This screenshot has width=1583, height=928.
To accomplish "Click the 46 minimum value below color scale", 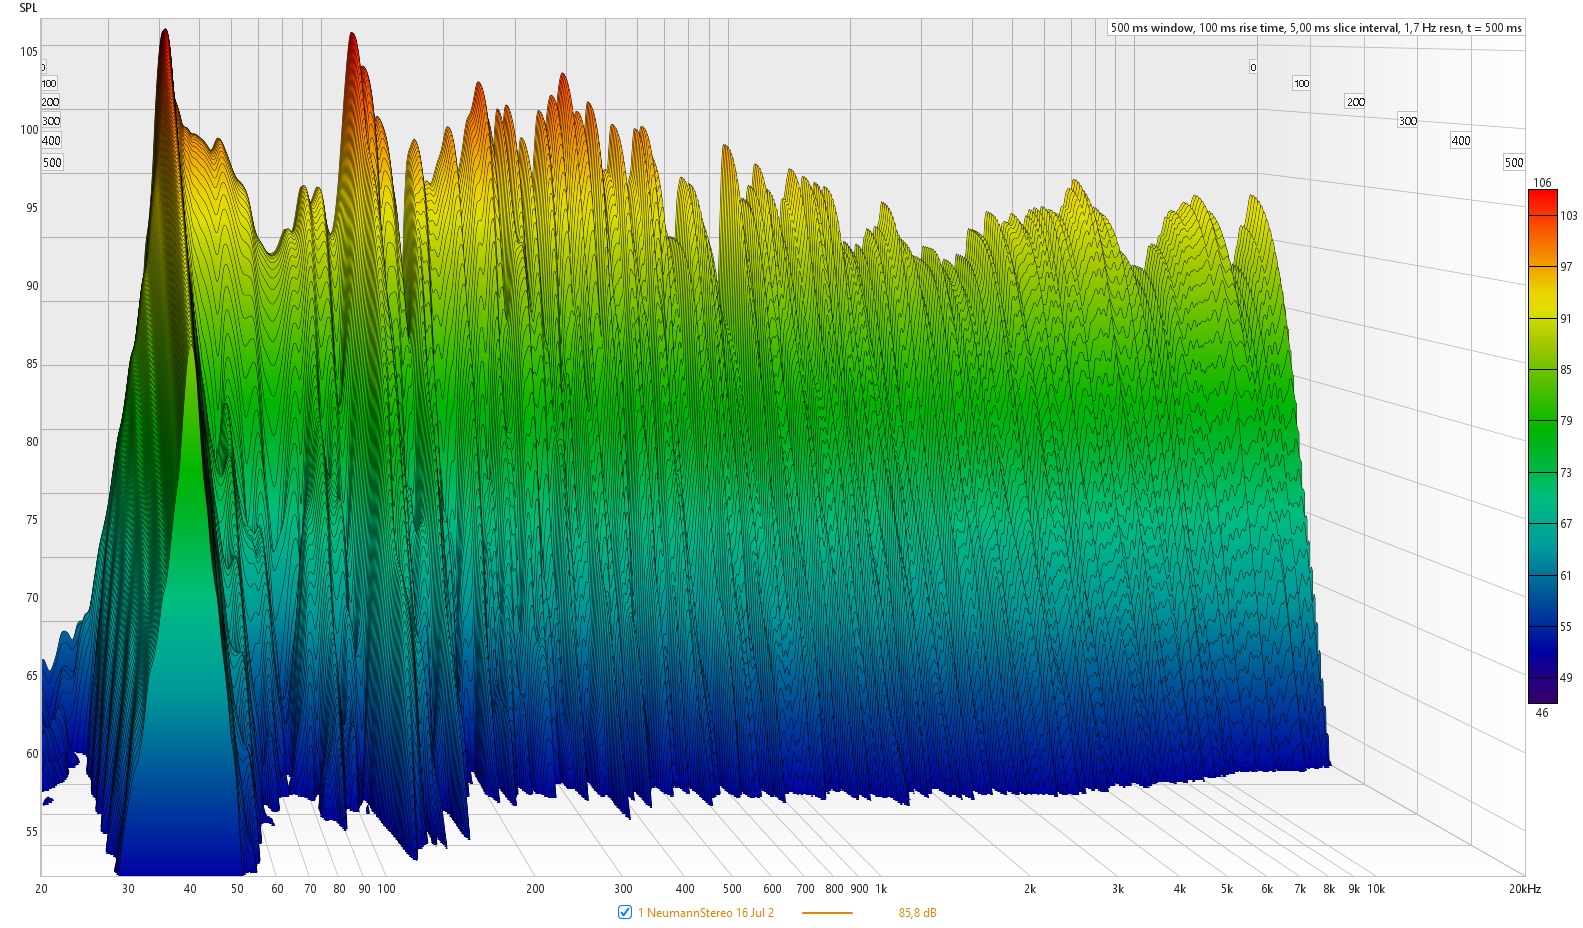I will coord(1541,713).
